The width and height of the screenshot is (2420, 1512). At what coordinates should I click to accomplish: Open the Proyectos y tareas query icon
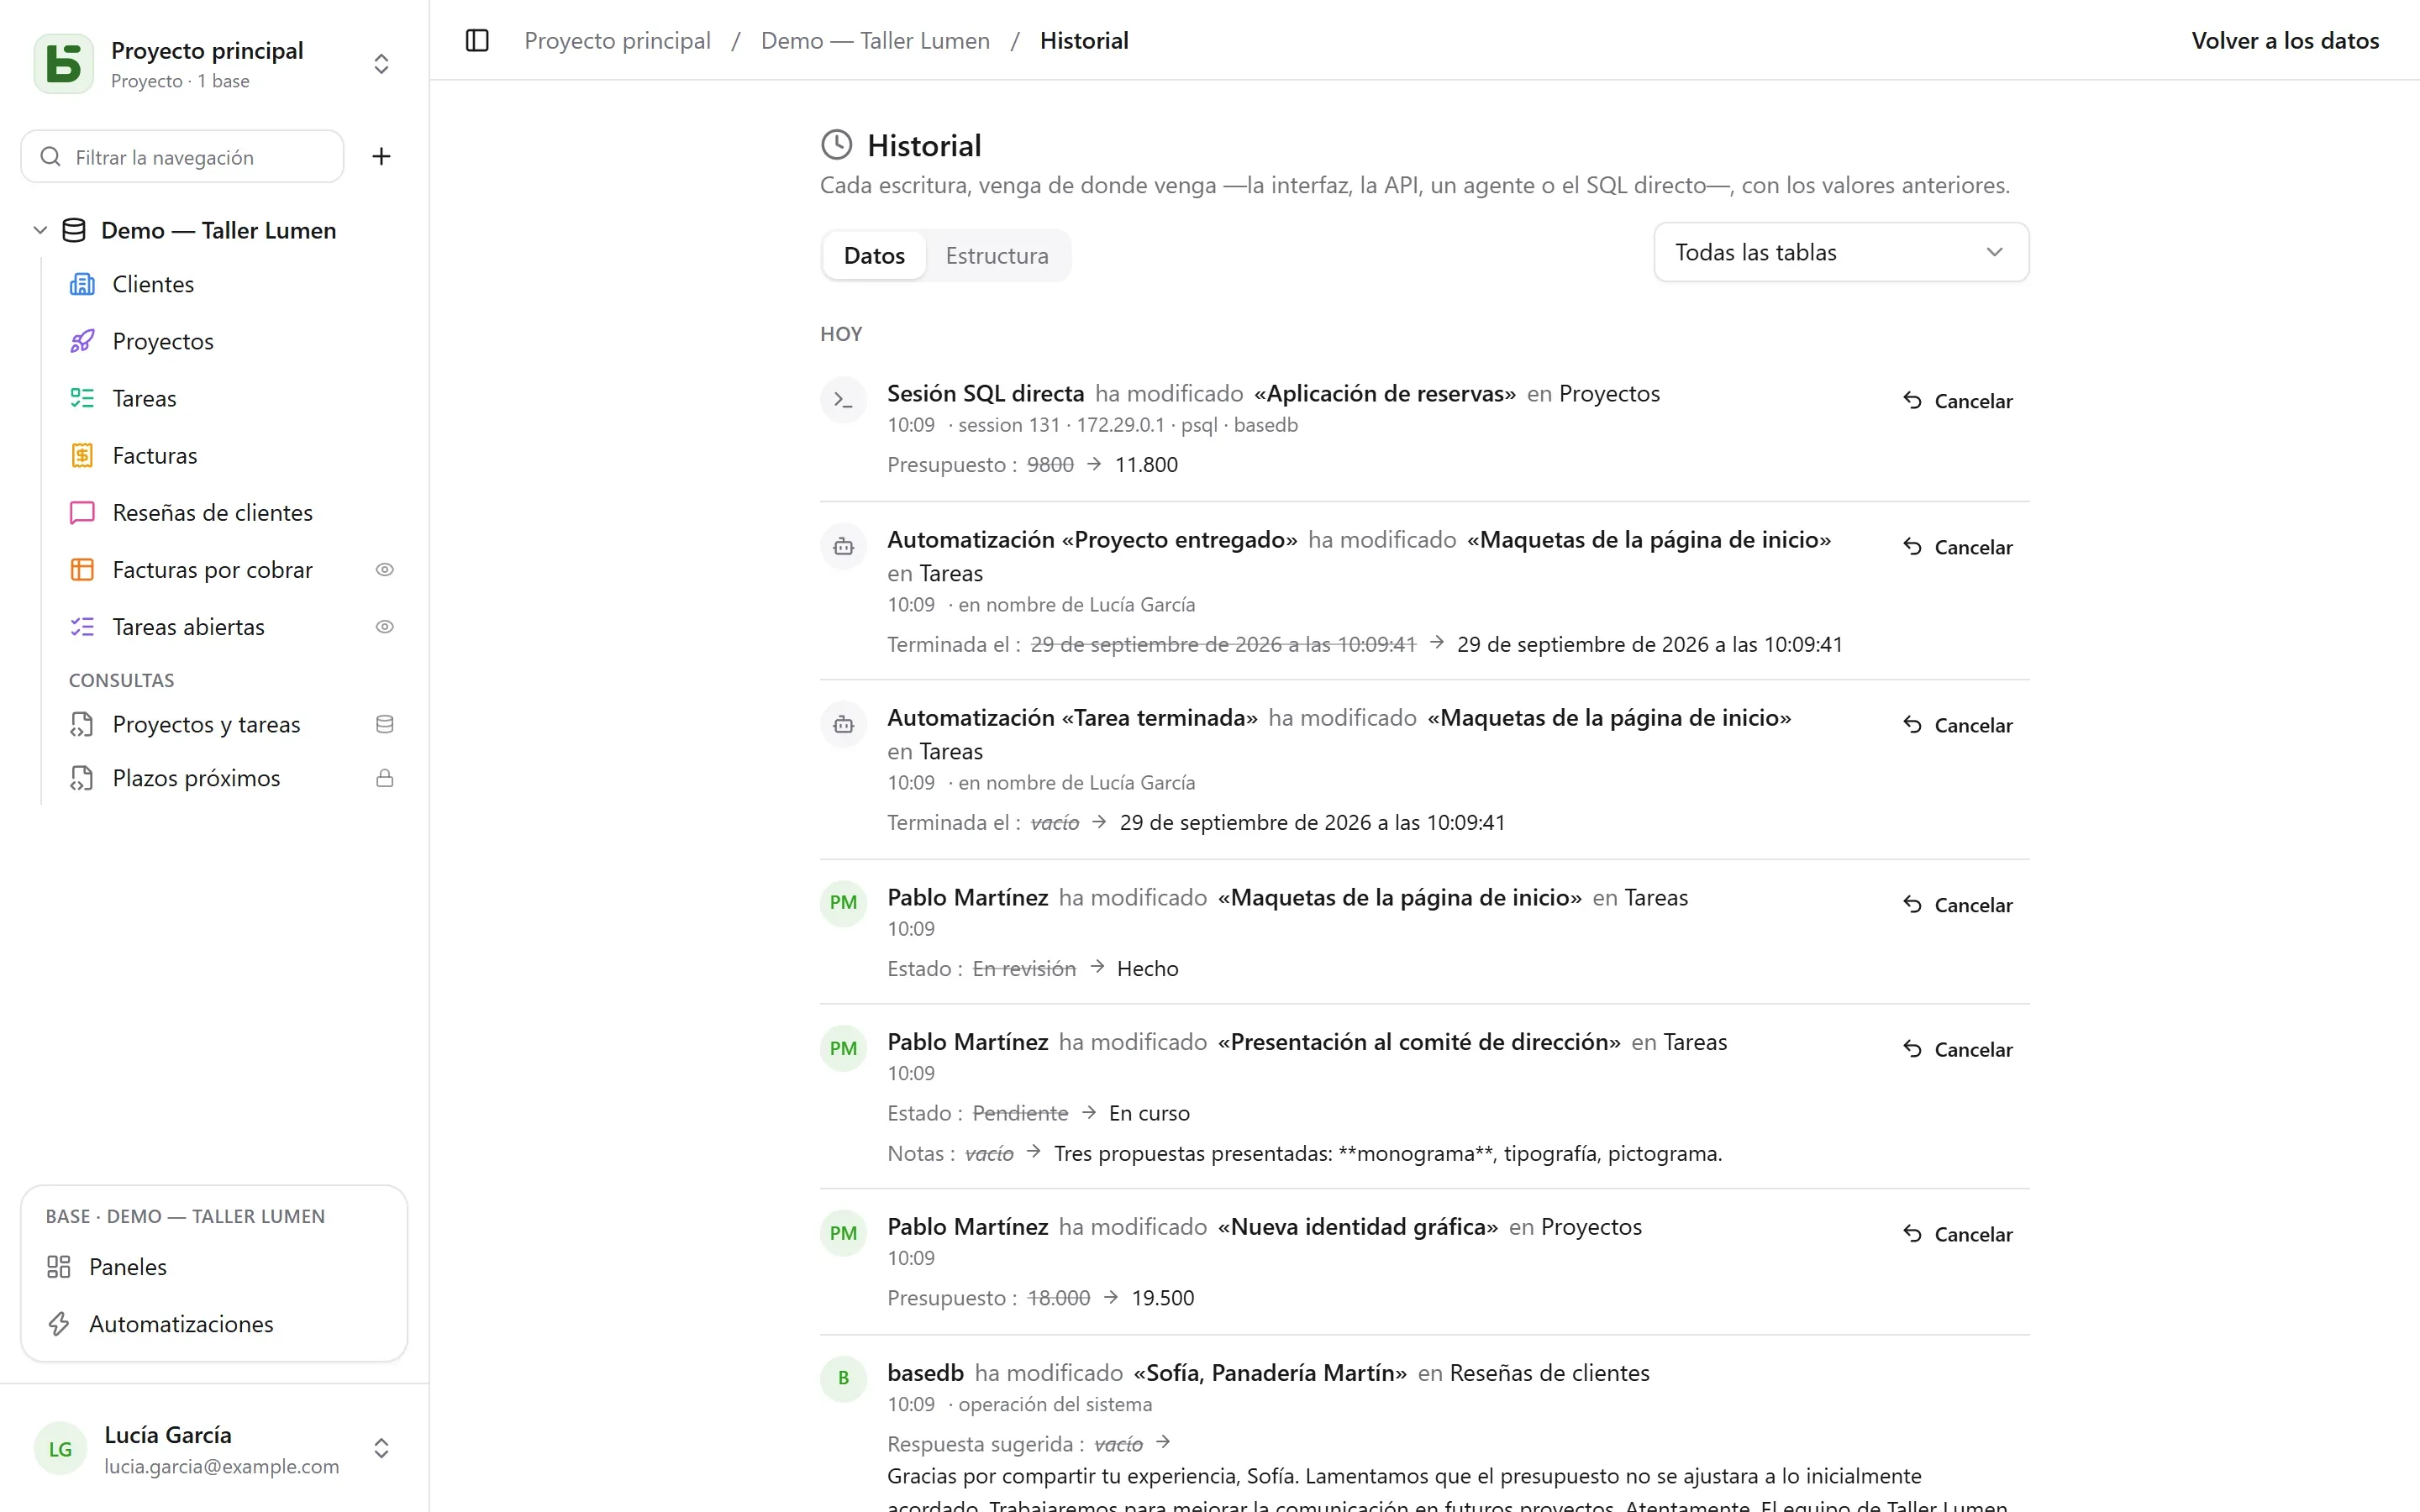pyautogui.click(x=82, y=724)
